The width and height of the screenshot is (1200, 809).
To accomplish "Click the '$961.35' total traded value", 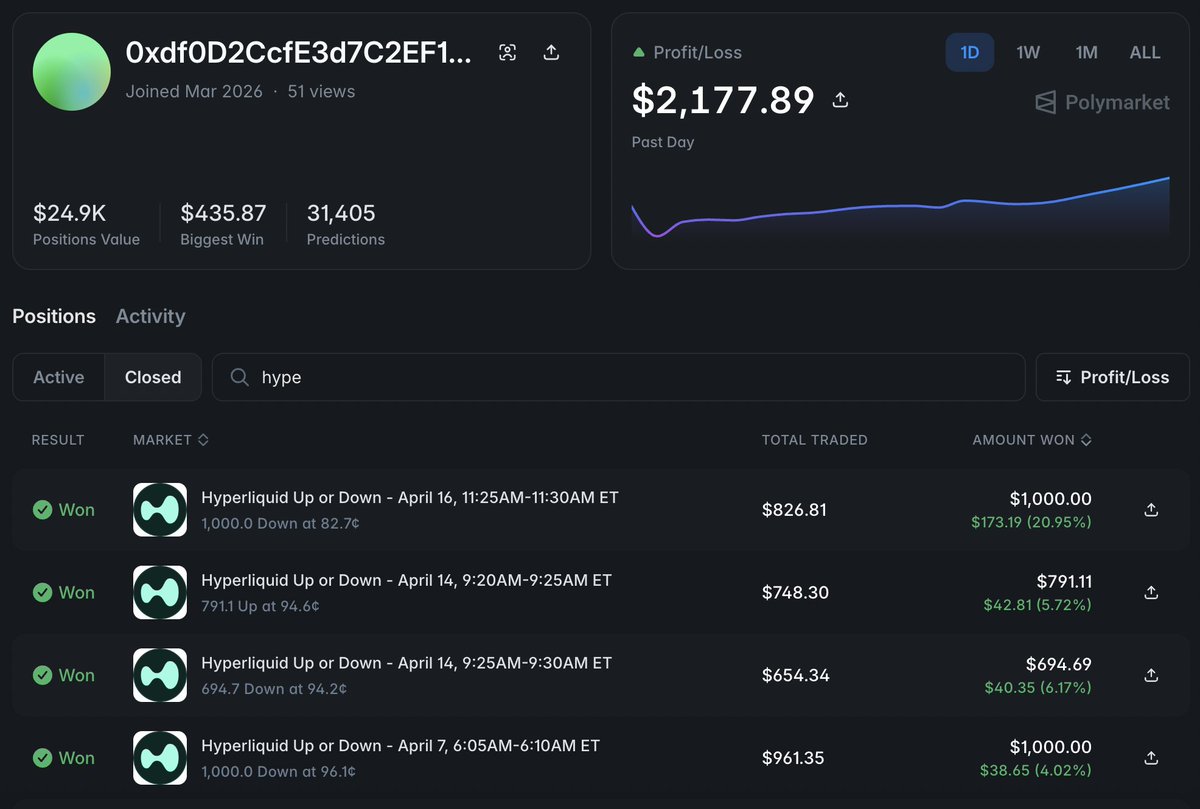I will 793,758.
